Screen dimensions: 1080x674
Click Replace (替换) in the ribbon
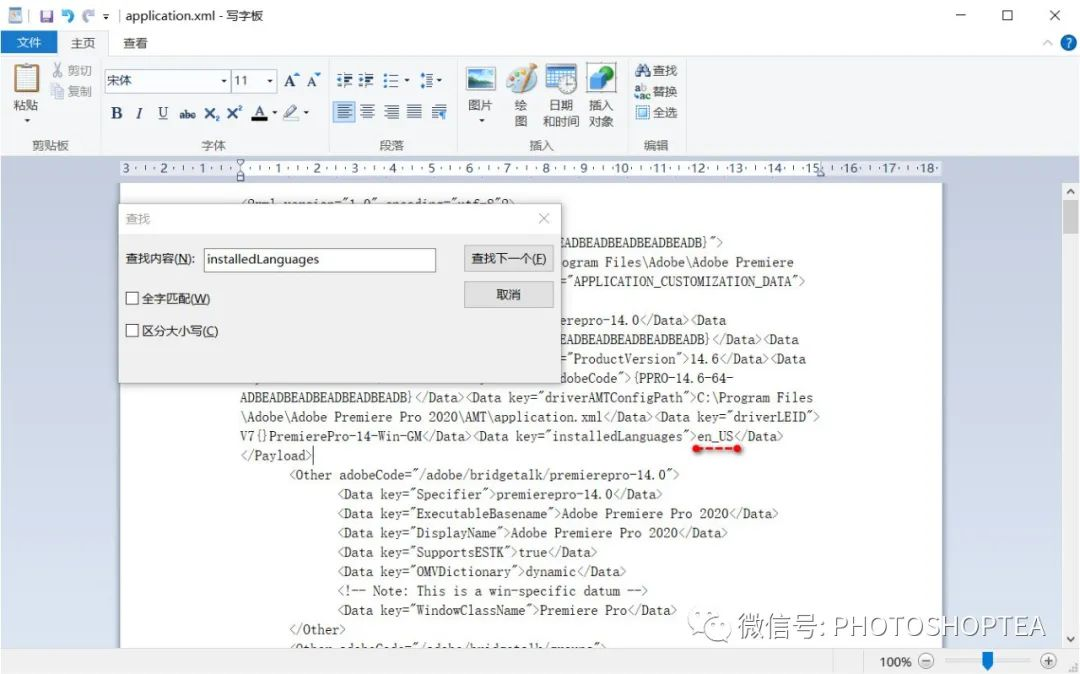656,91
